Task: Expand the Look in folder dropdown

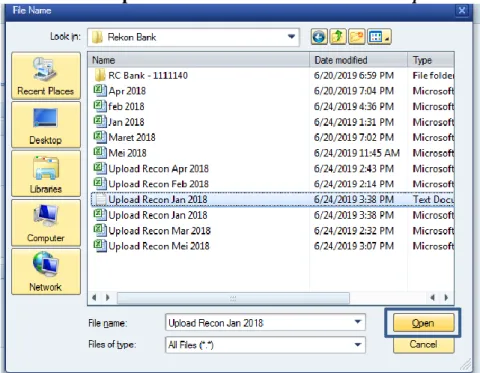Action: point(291,37)
